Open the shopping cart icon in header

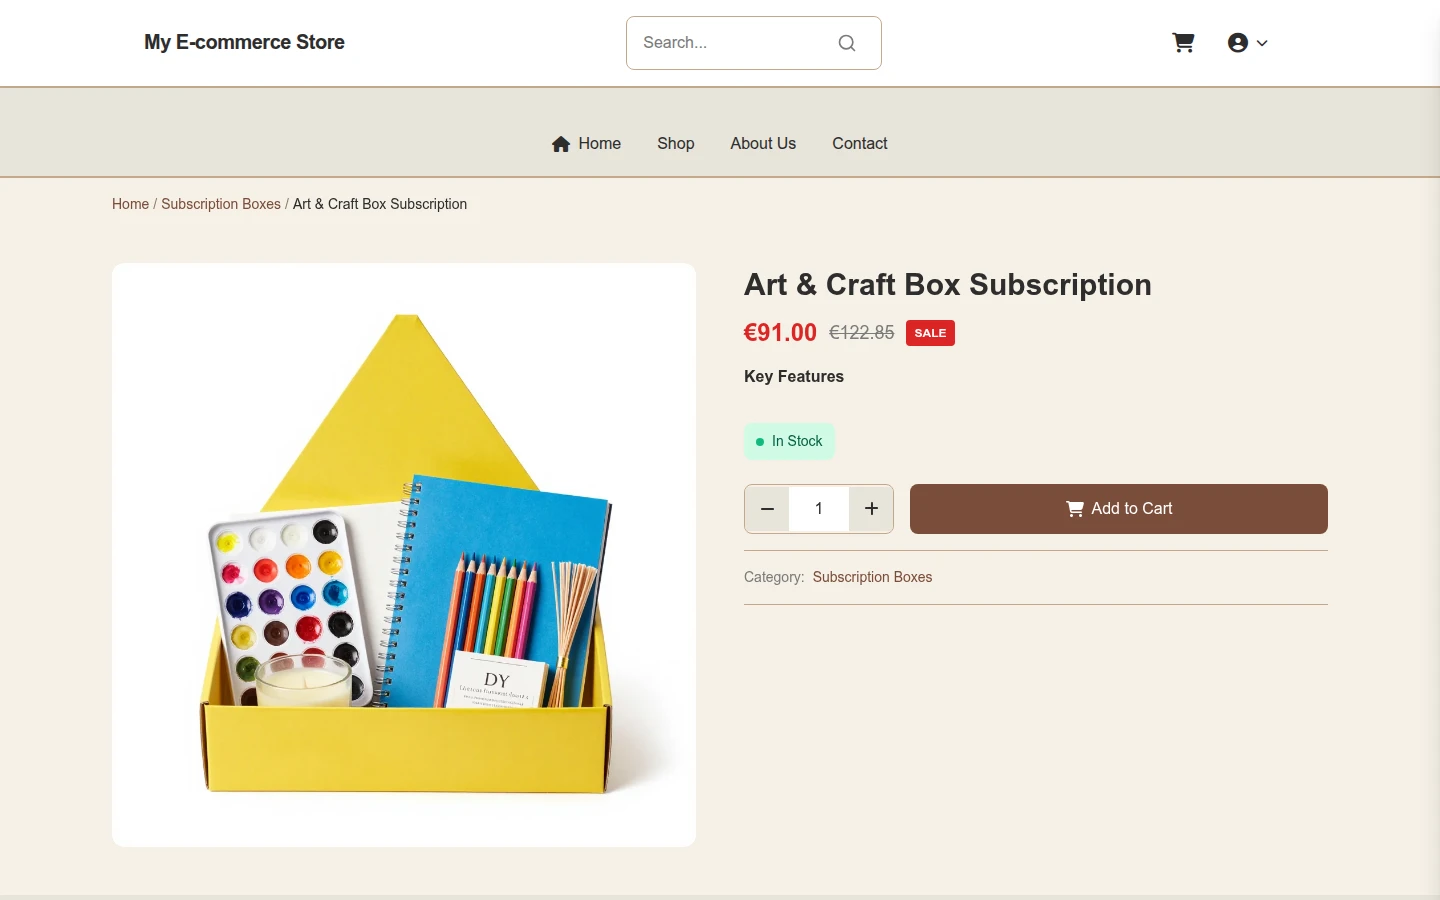click(1183, 43)
